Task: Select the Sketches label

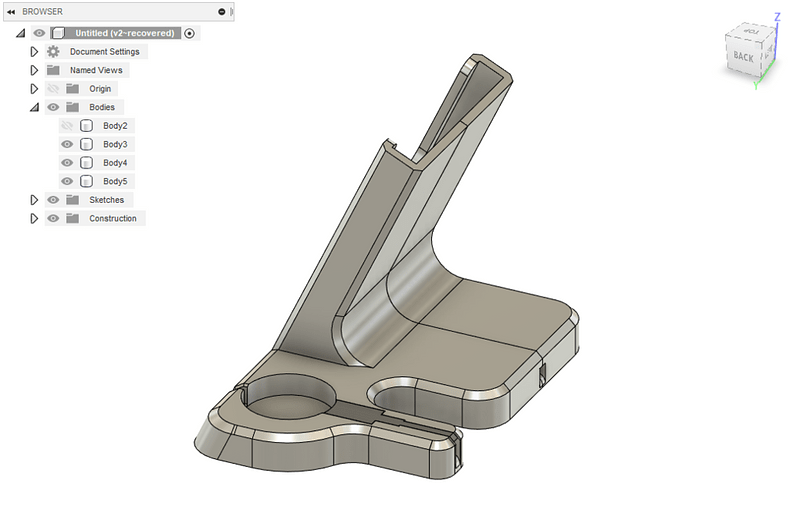Action: 107,200
